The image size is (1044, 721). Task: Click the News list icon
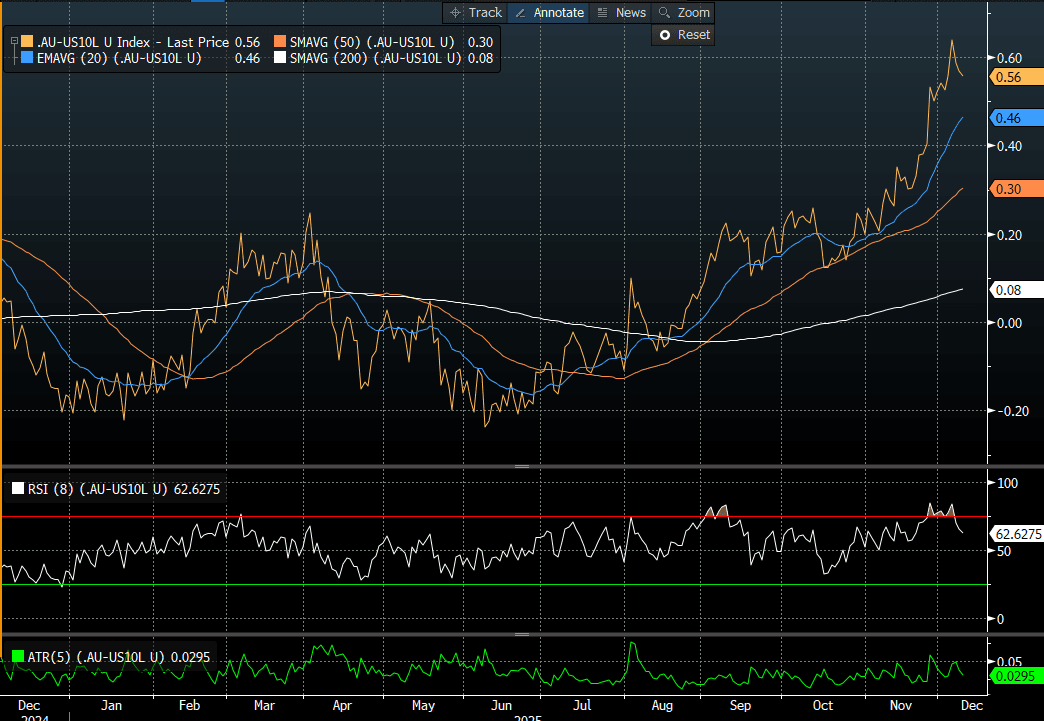[602, 13]
